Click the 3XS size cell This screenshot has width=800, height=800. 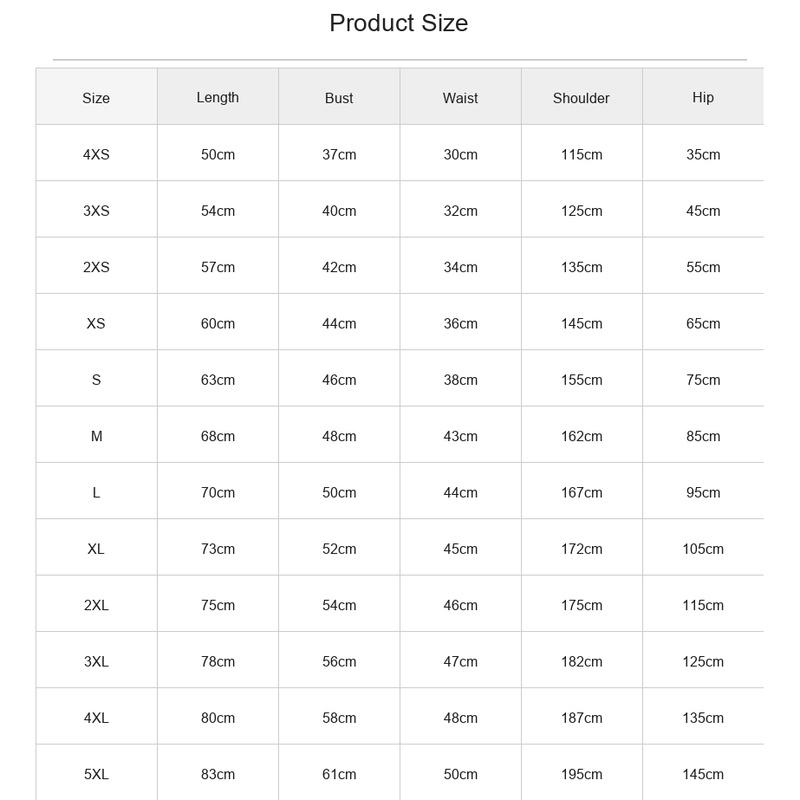96,211
